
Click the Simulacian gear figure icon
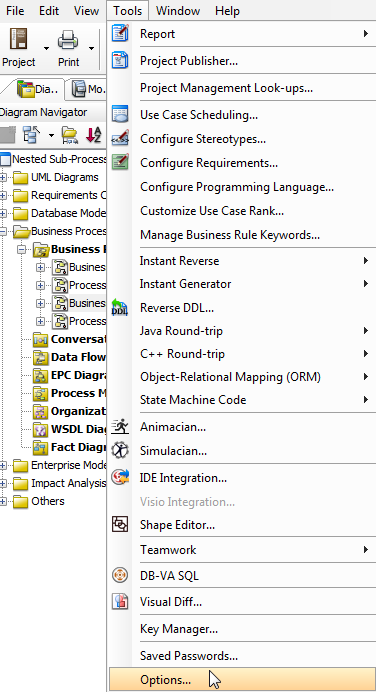click(120, 451)
